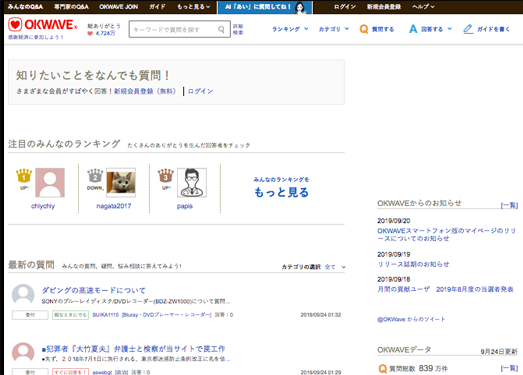Open 月間の貢献ユーザ 2019年8月度 notice
The image size is (523, 375).
click(445, 289)
